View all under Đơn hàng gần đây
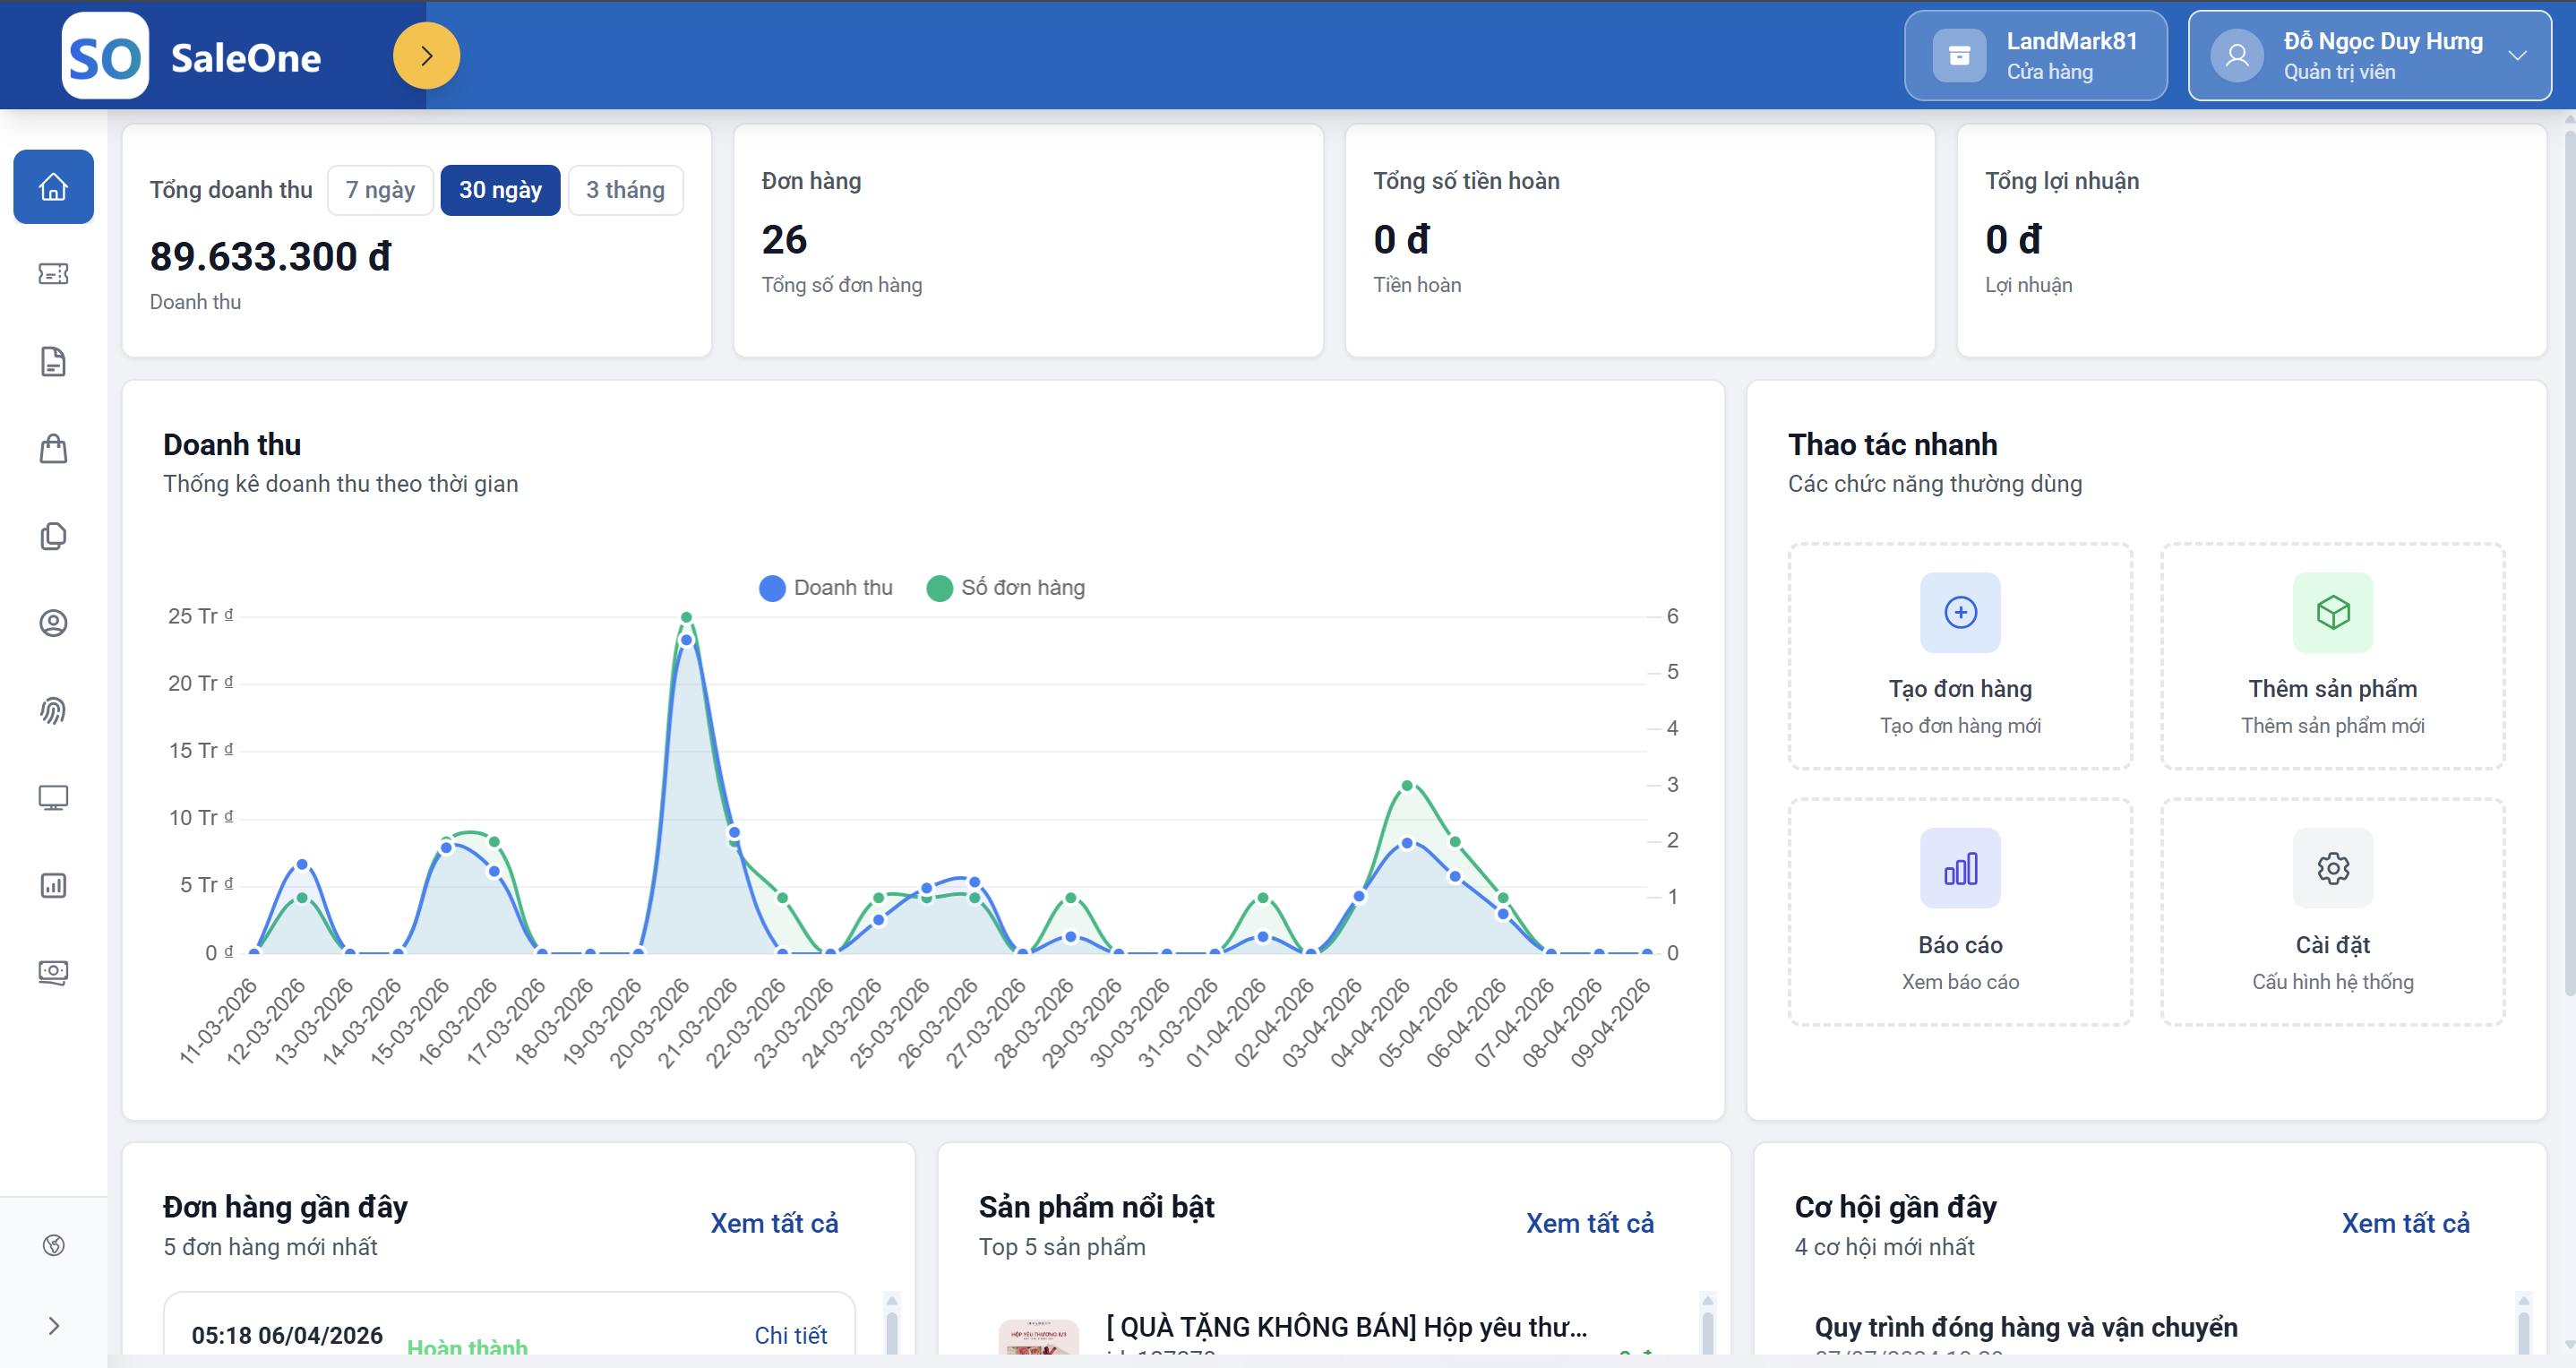 pyautogui.click(x=774, y=1224)
